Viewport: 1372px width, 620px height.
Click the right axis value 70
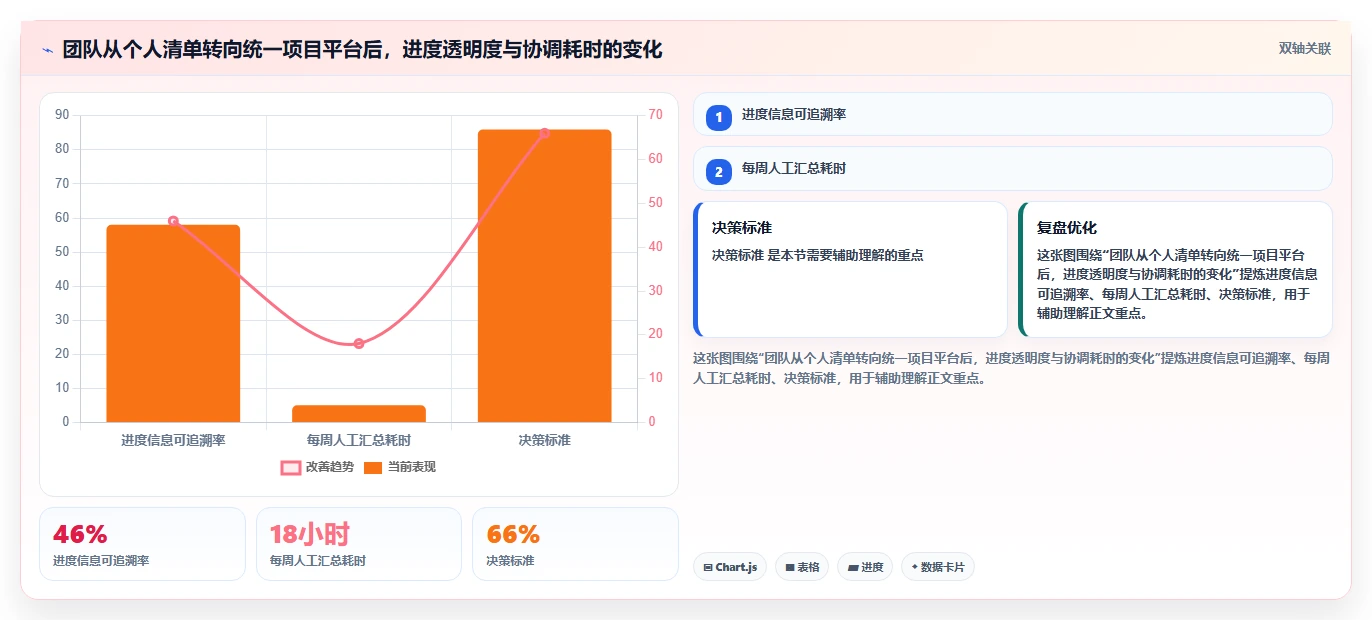655,115
